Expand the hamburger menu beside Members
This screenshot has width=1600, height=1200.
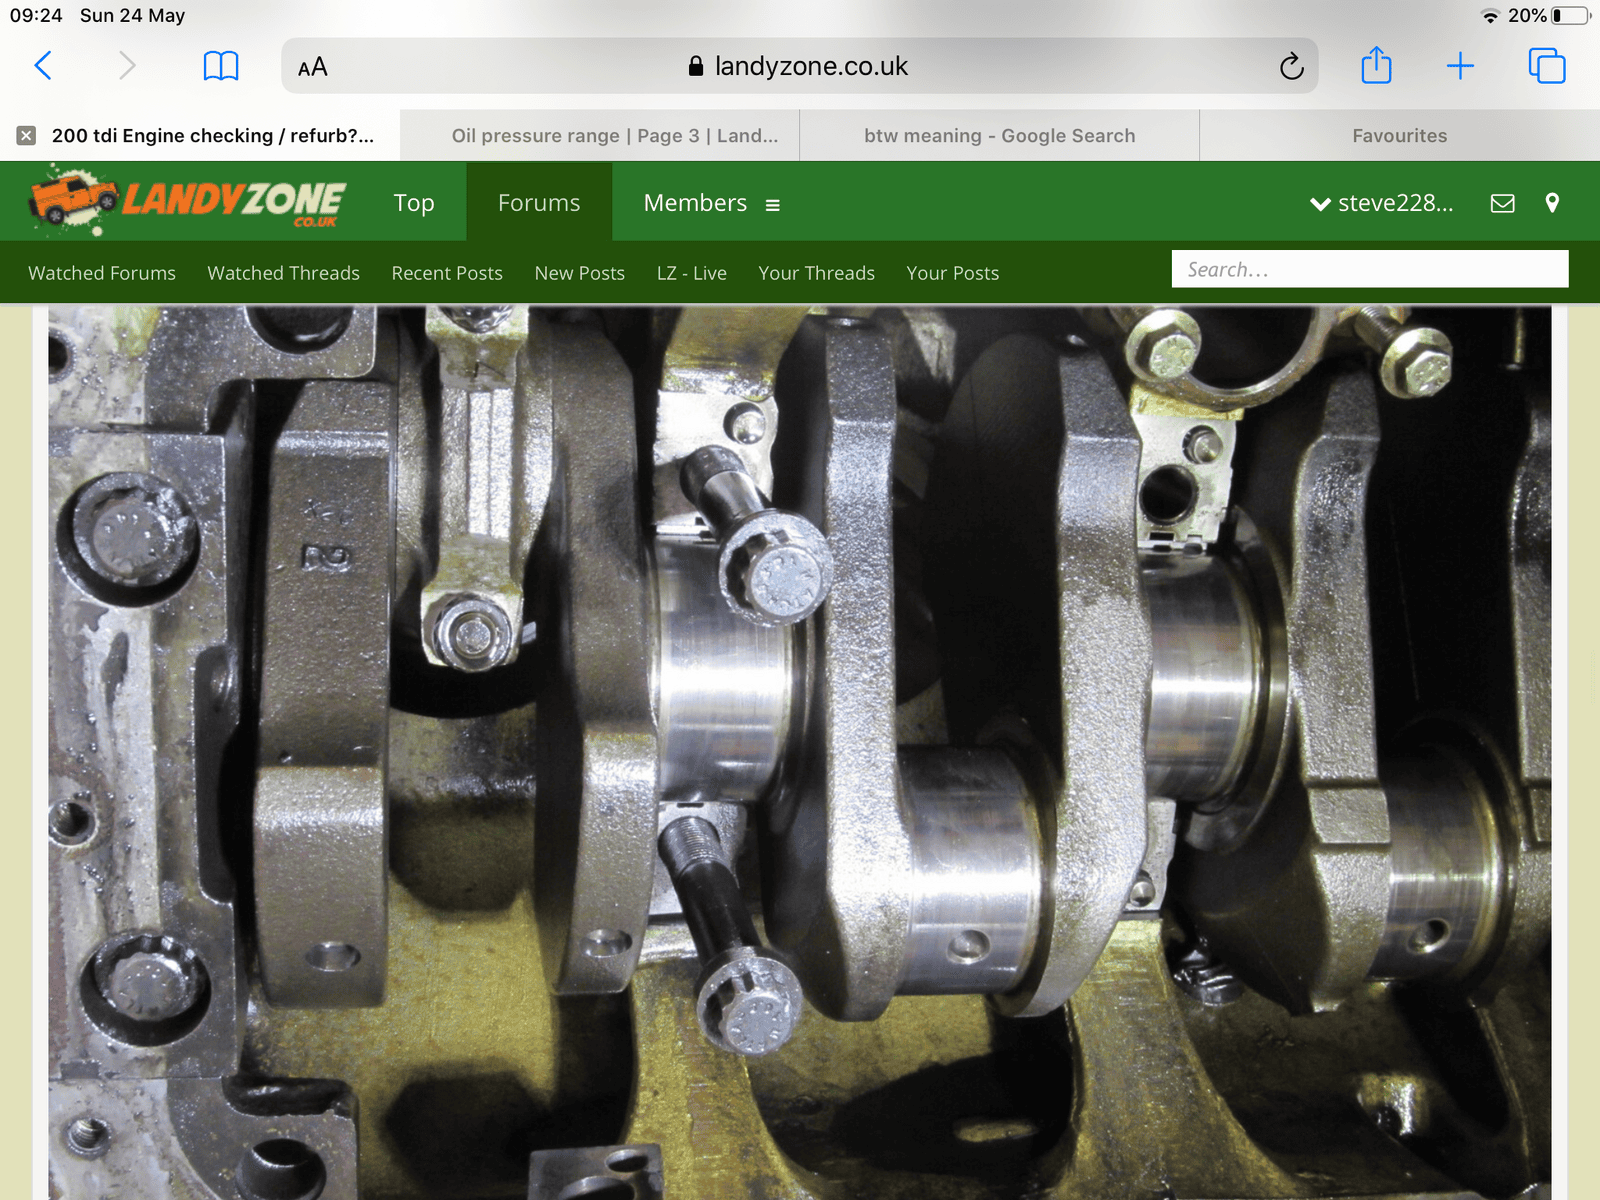point(772,205)
